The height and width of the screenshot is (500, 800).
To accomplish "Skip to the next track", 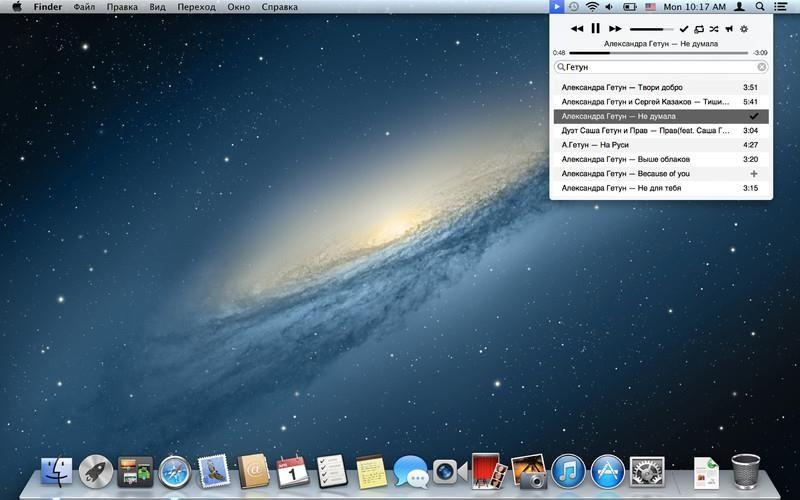I will pos(615,29).
